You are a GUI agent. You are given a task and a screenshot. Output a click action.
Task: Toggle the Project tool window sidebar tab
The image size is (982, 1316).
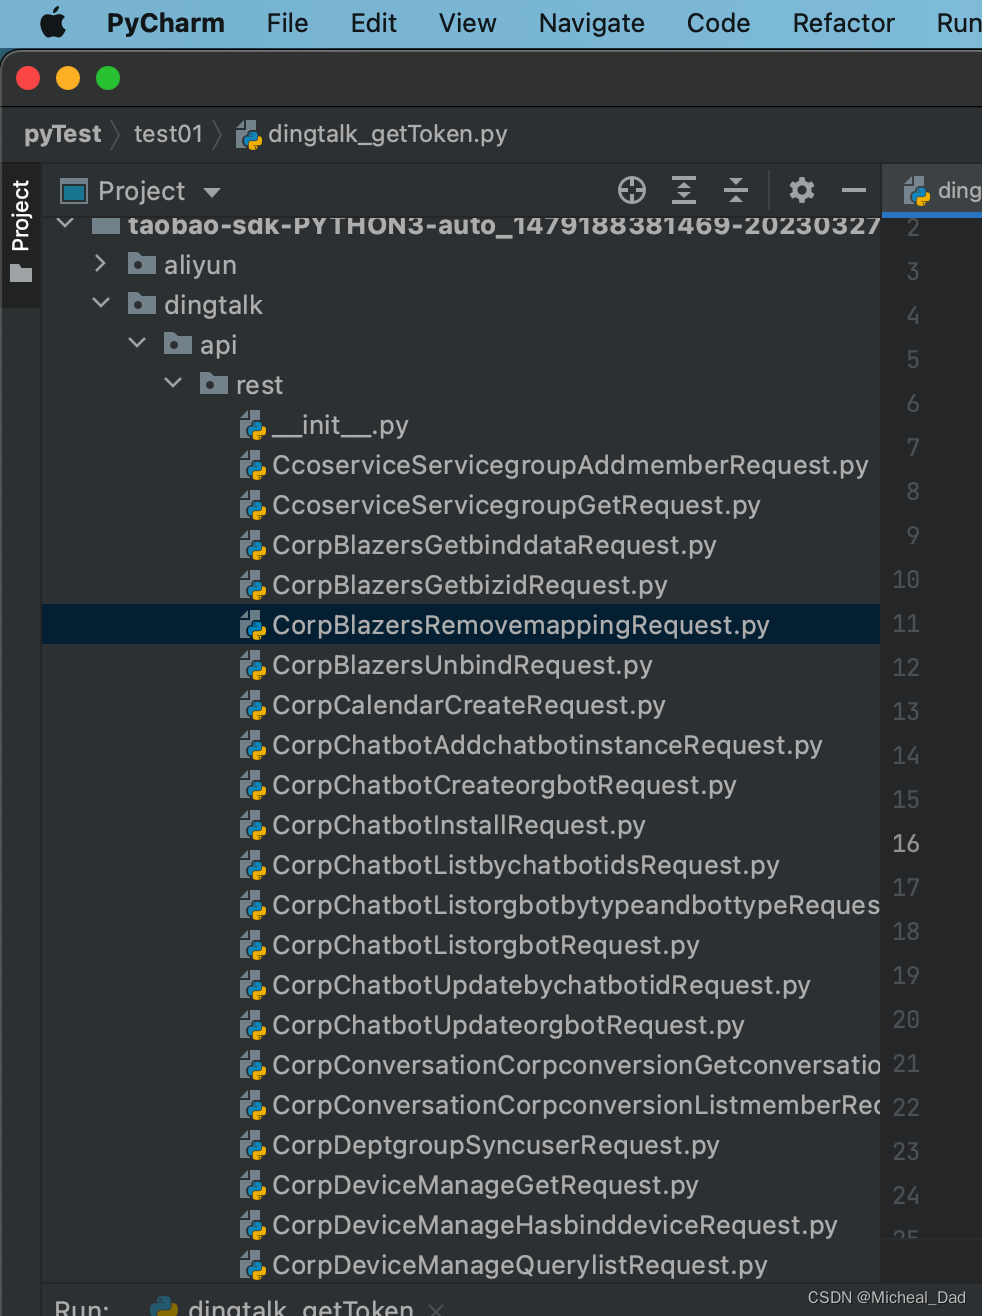tap(20, 231)
